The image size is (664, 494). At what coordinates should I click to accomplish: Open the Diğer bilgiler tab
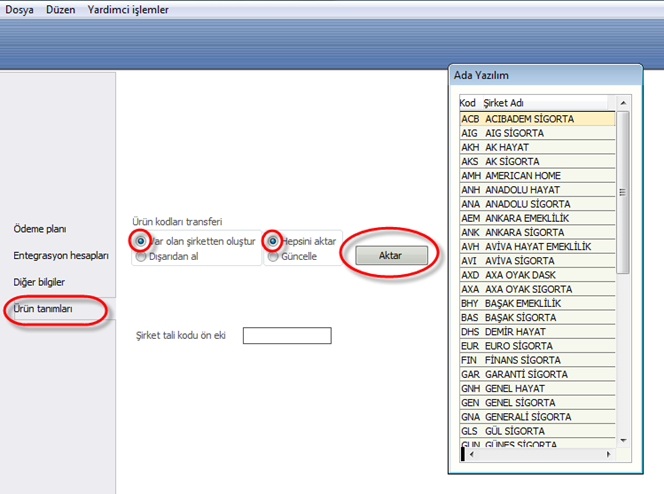tap(39, 282)
